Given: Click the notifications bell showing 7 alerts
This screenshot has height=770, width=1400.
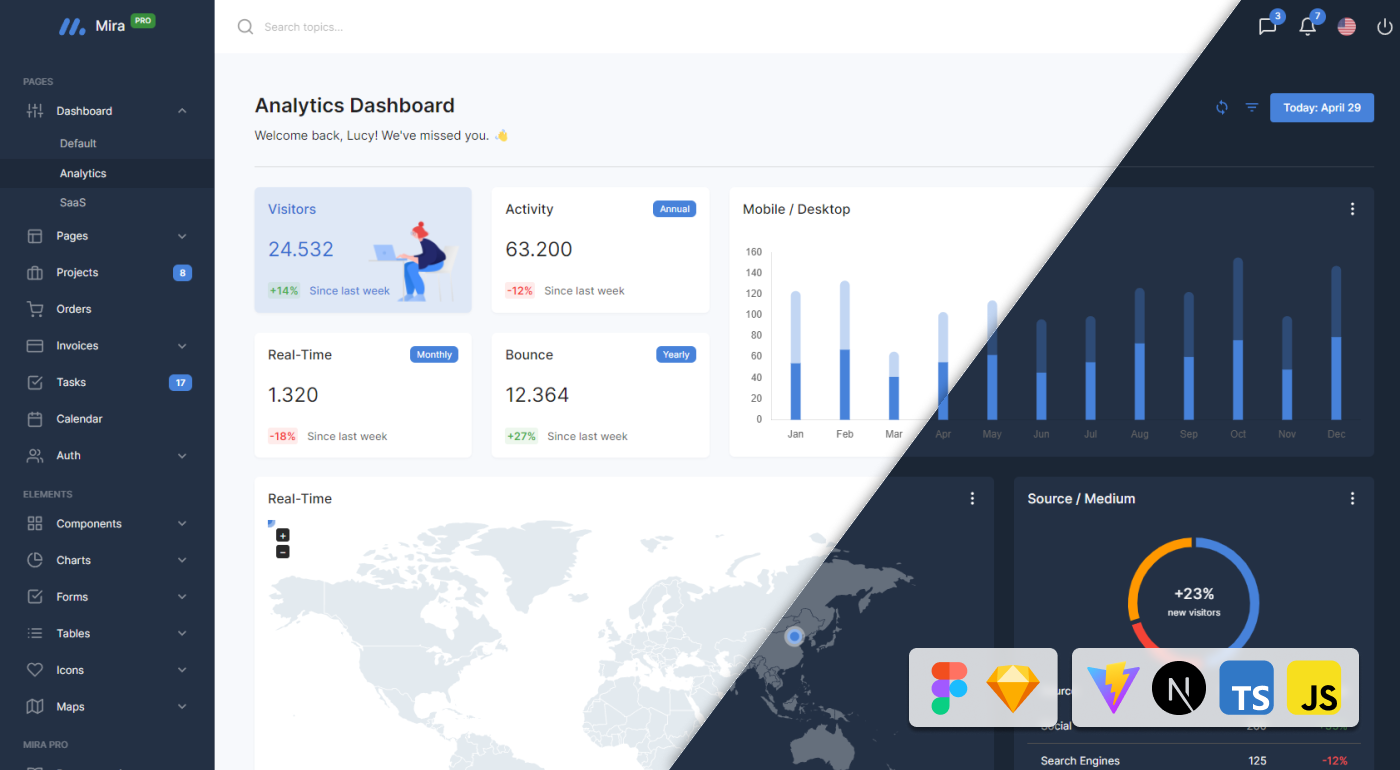Looking at the screenshot, I should (1307, 26).
